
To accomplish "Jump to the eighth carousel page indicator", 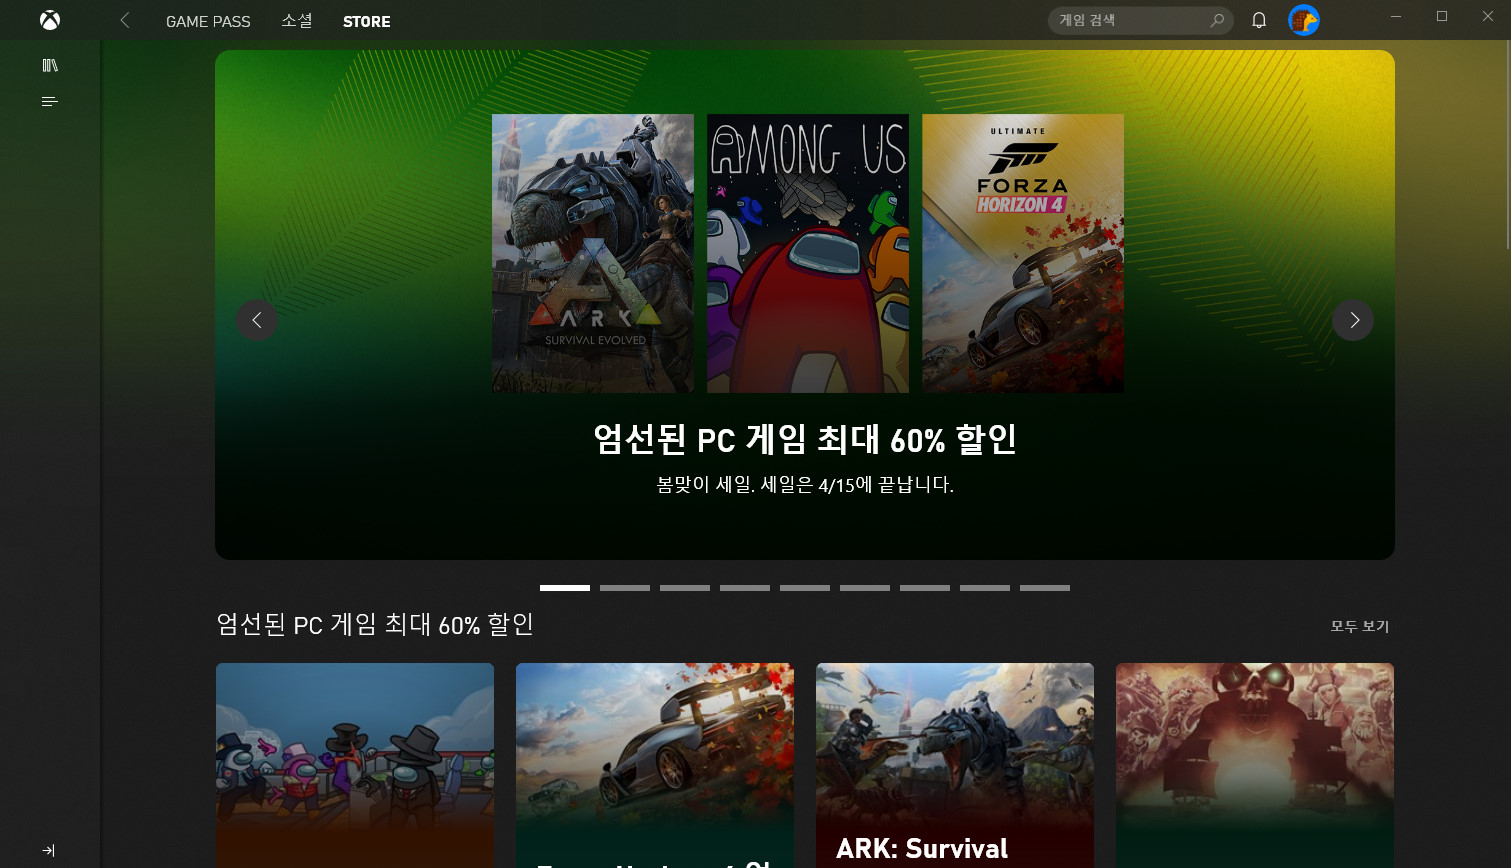I will tap(985, 588).
